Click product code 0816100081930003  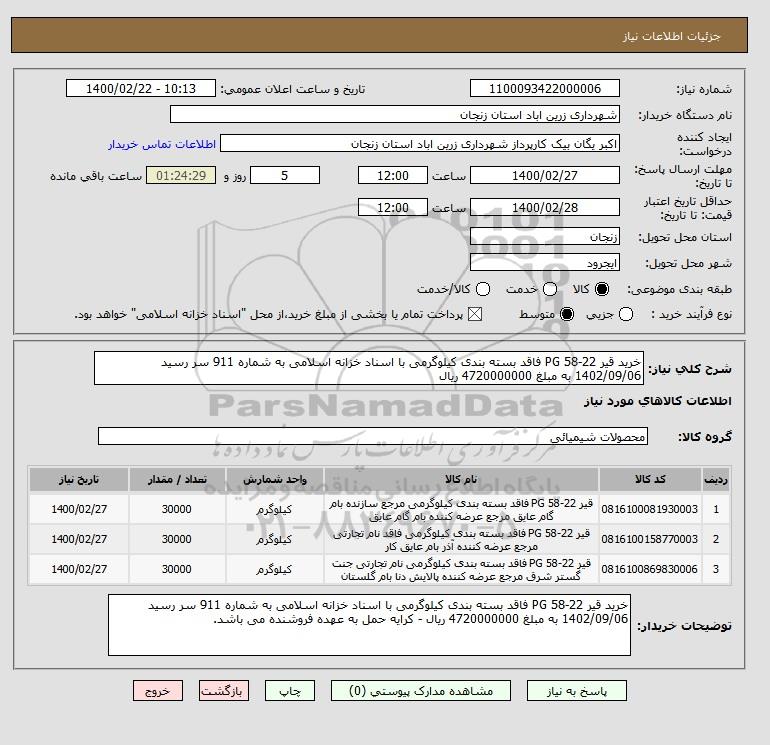pos(649,510)
